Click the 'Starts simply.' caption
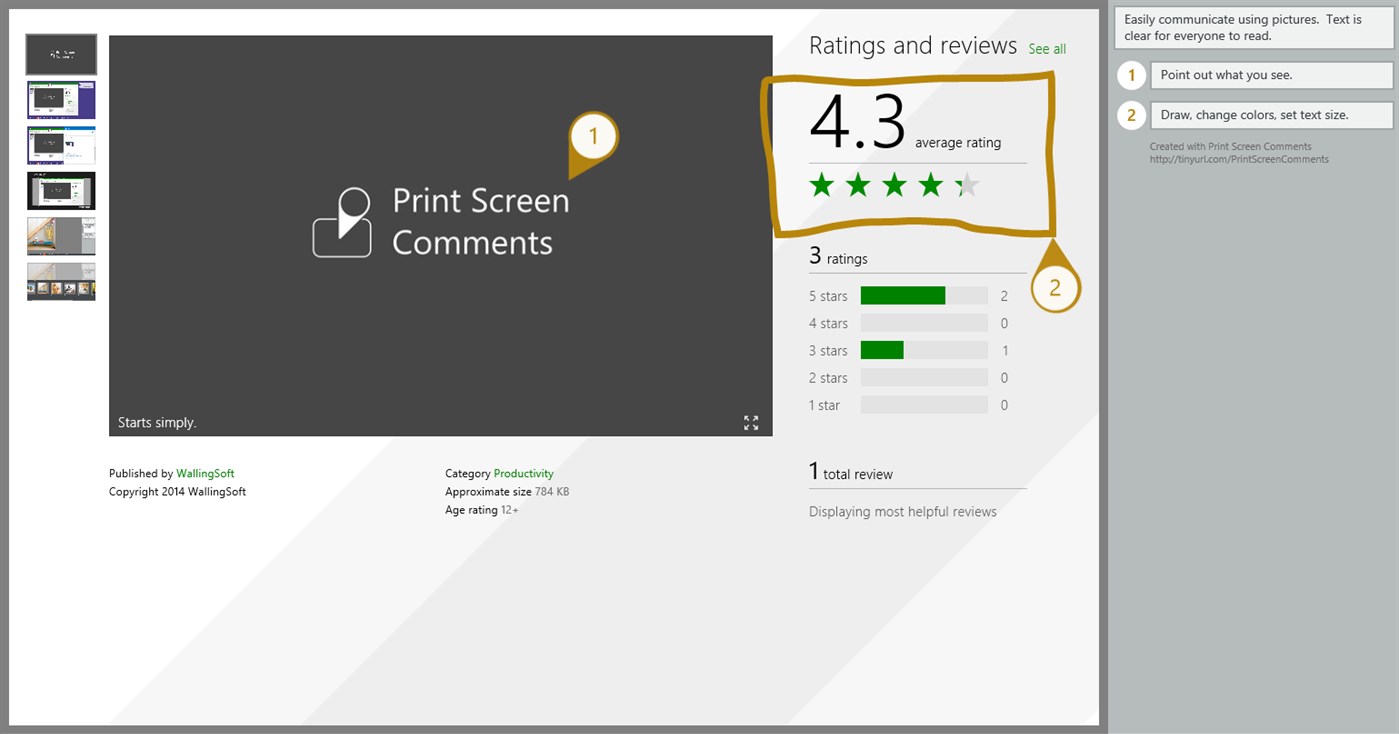This screenshot has height=734, width=1399. coord(157,423)
